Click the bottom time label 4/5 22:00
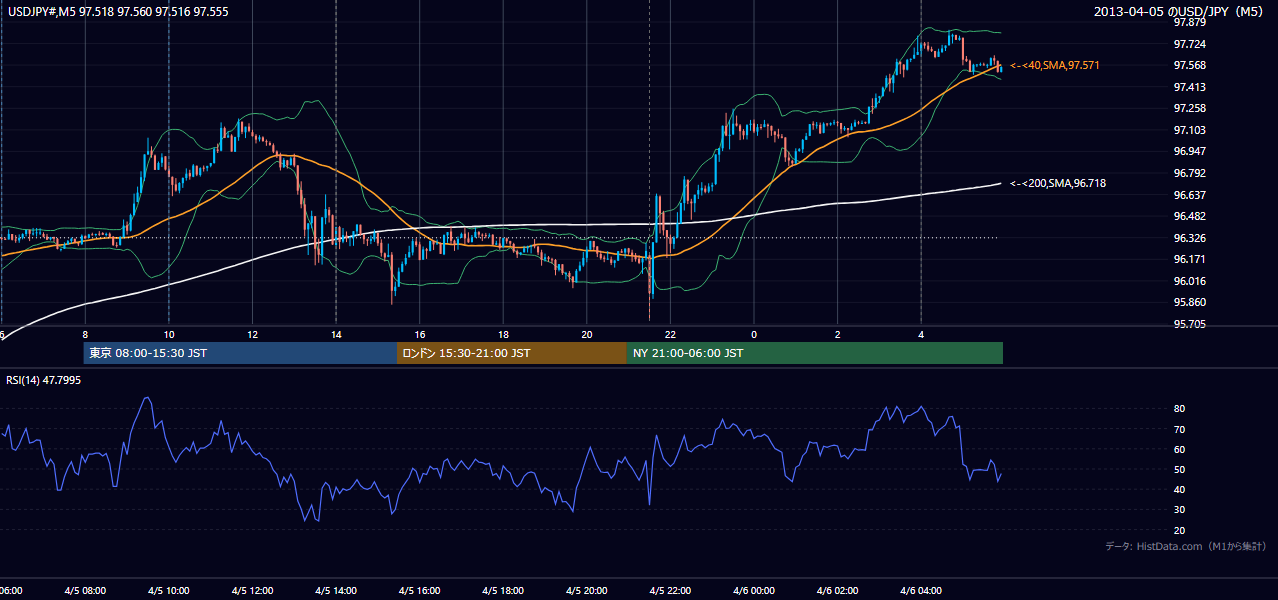1278x600 pixels. click(670, 591)
